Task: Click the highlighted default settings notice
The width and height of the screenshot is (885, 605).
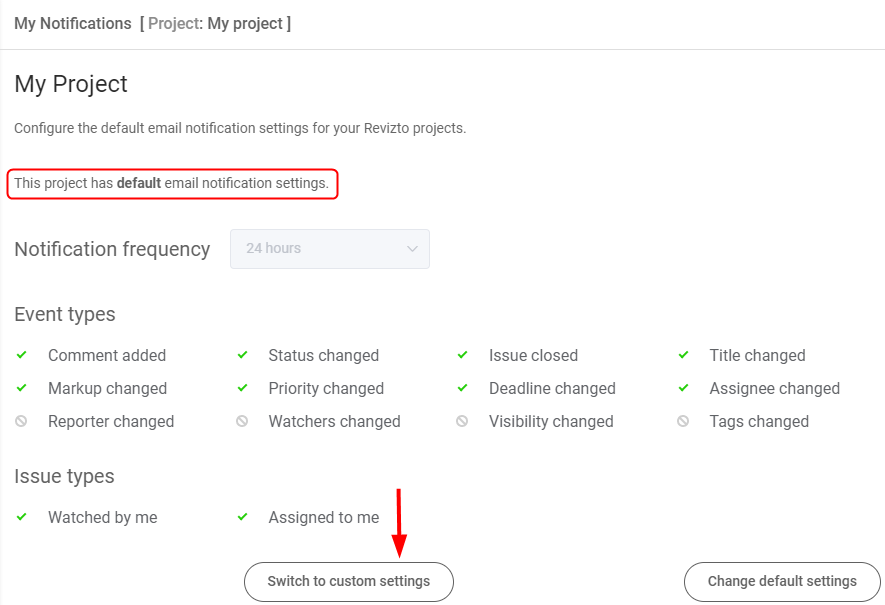Action: (x=172, y=184)
